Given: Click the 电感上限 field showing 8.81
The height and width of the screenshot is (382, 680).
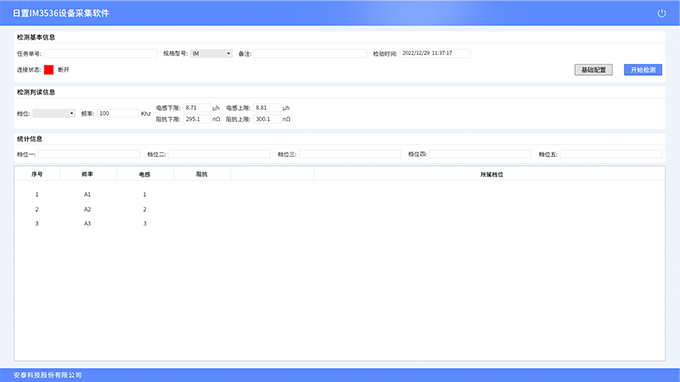Looking at the screenshot, I should tap(267, 108).
